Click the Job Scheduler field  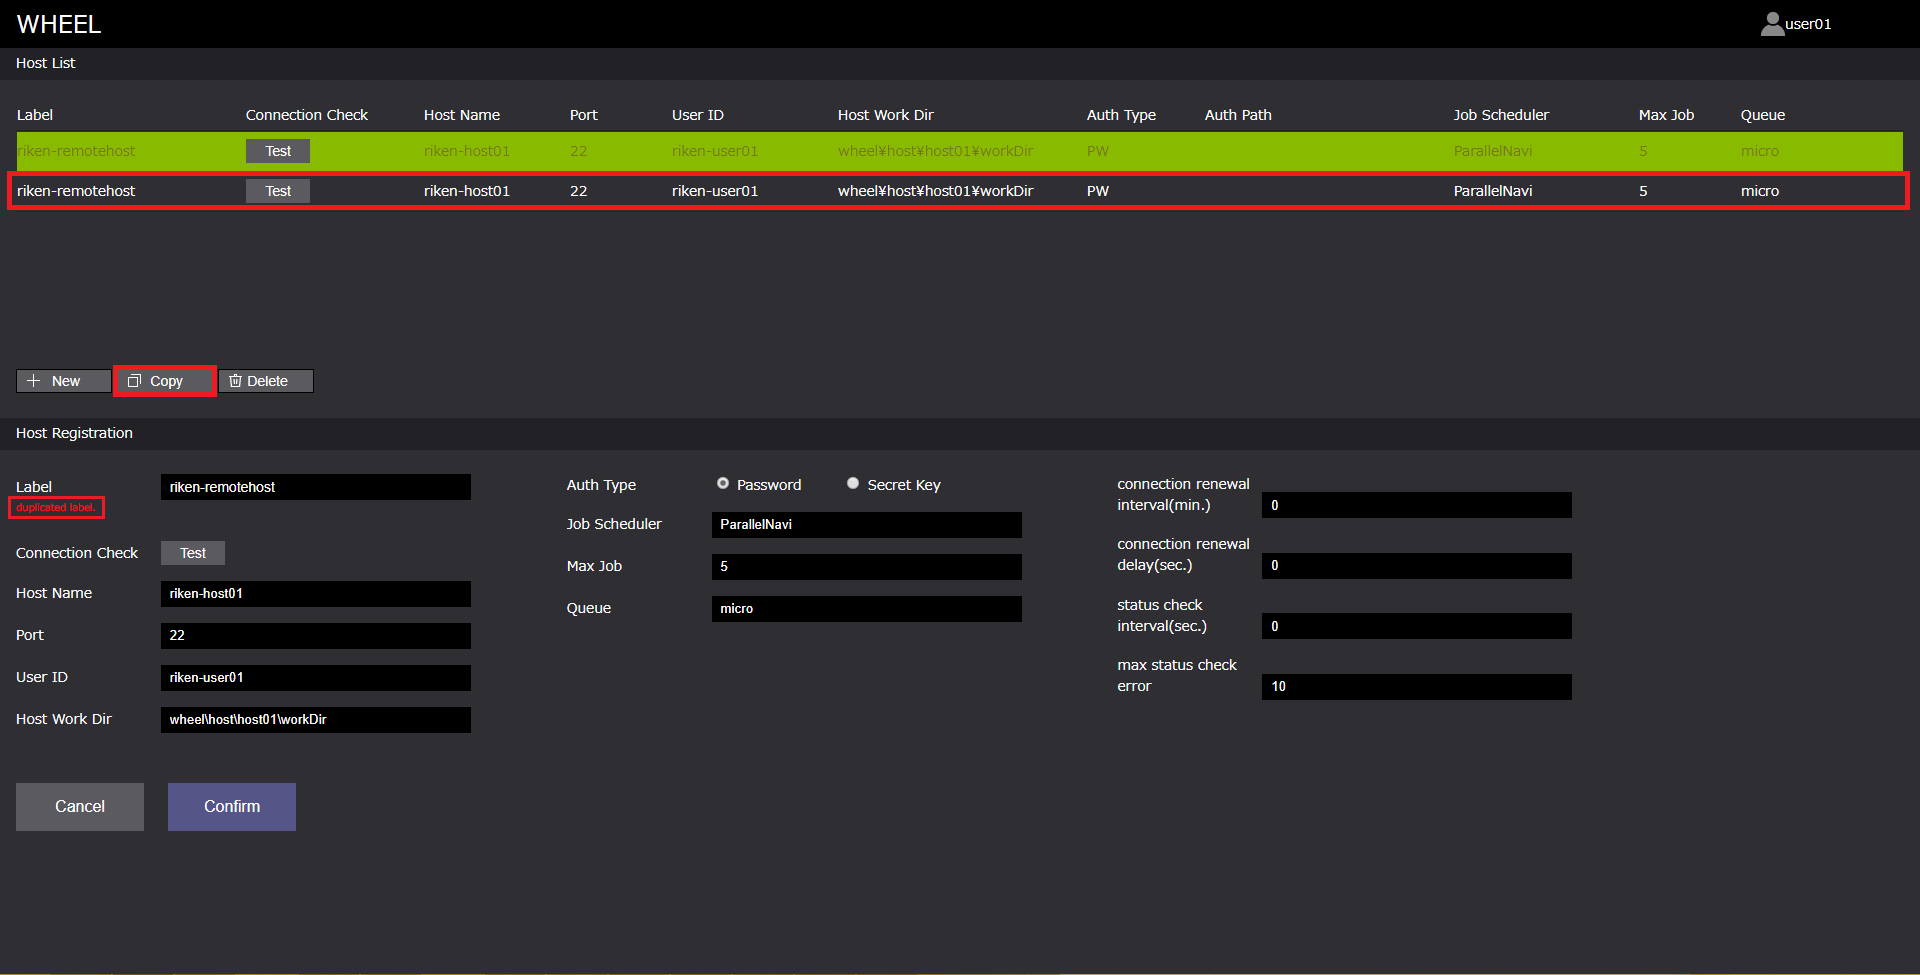click(x=866, y=525)
